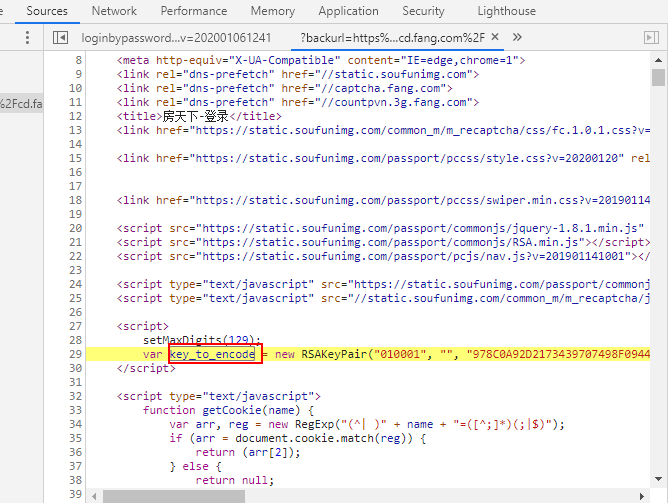This screenshot has height=503, width=668.
Task: Show more open file tabs chevron
Action: [517, 37]
